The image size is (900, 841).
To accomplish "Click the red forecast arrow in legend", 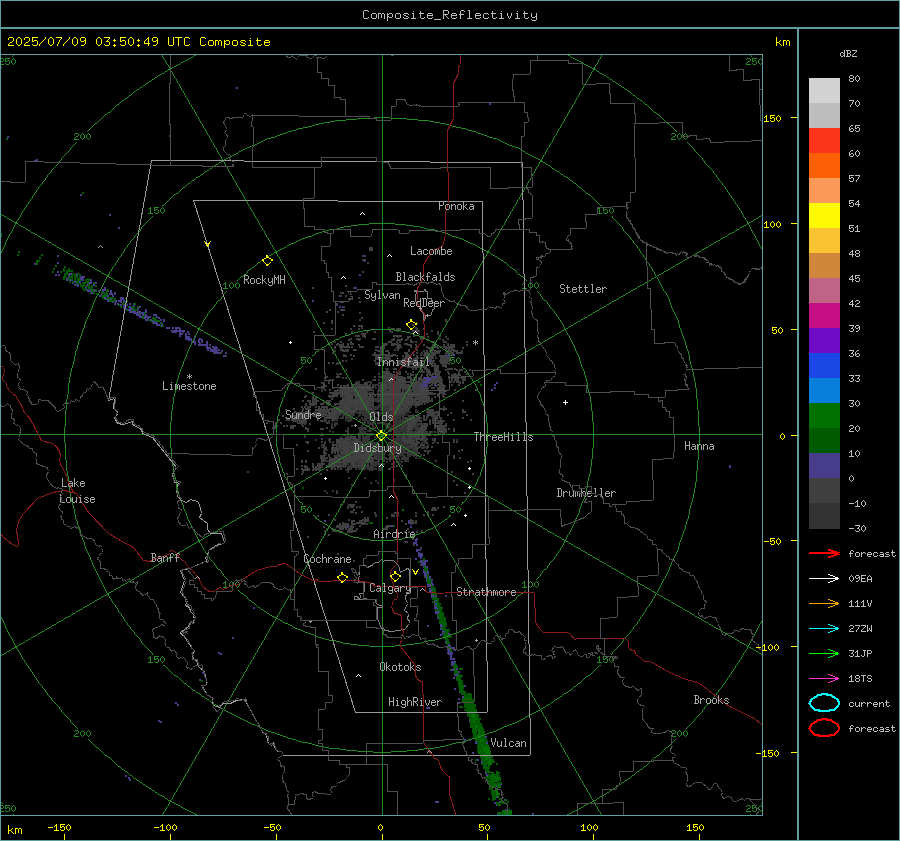I will point(824,553).
